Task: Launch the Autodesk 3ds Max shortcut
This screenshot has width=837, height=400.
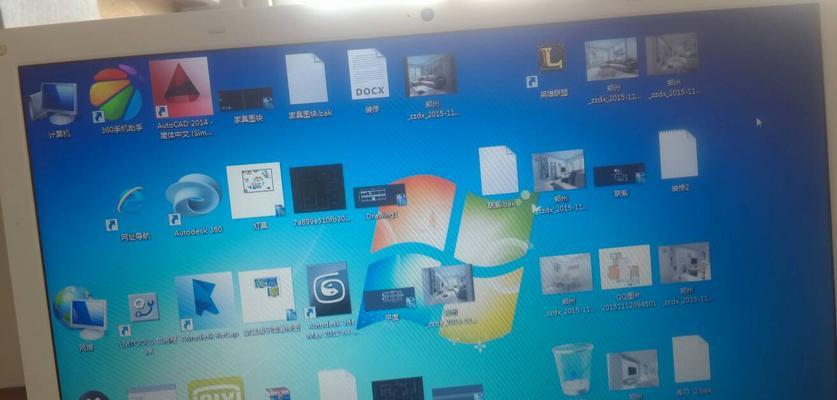Action: (x=329, y=289)
